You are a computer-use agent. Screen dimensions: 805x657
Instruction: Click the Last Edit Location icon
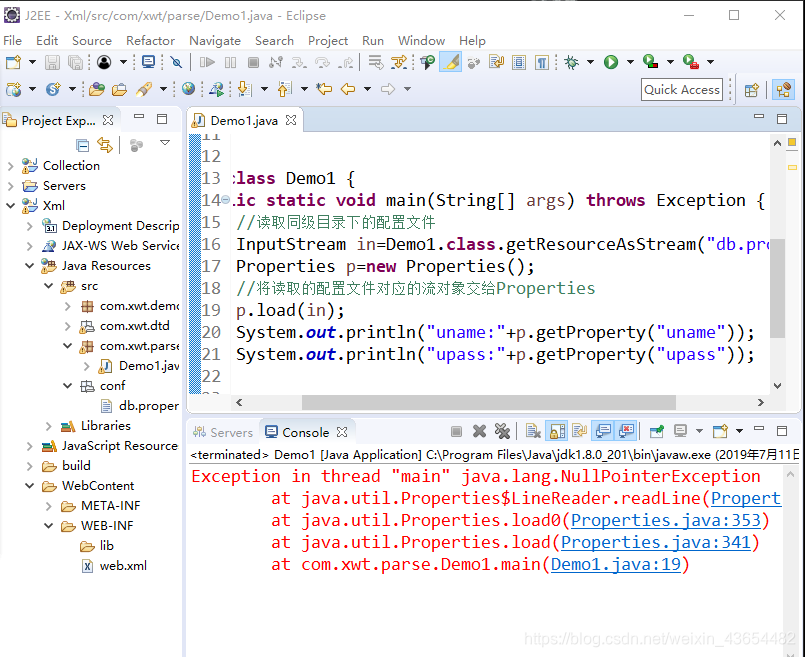point(324,89)
